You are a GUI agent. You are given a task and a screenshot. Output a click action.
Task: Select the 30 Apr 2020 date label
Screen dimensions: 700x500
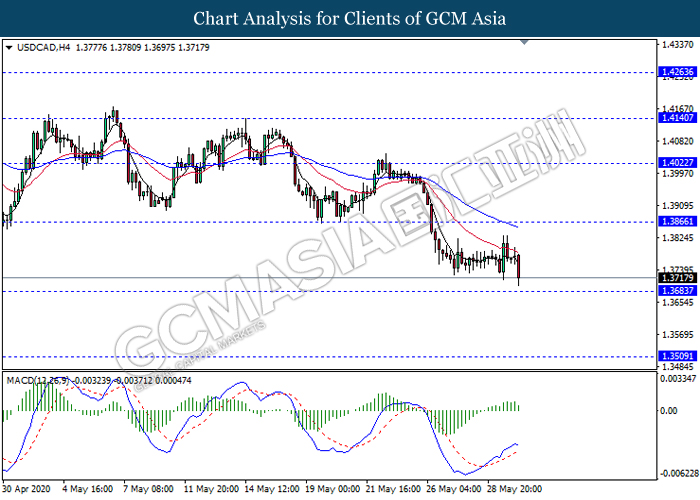click(27, 489)
